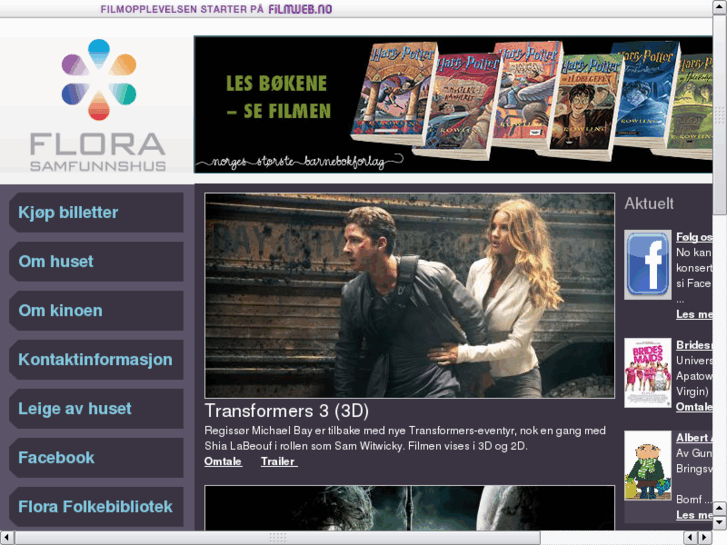This screenshot has width=727, height=545.
Task: Go to Om huset page
Action: point(96,262)
